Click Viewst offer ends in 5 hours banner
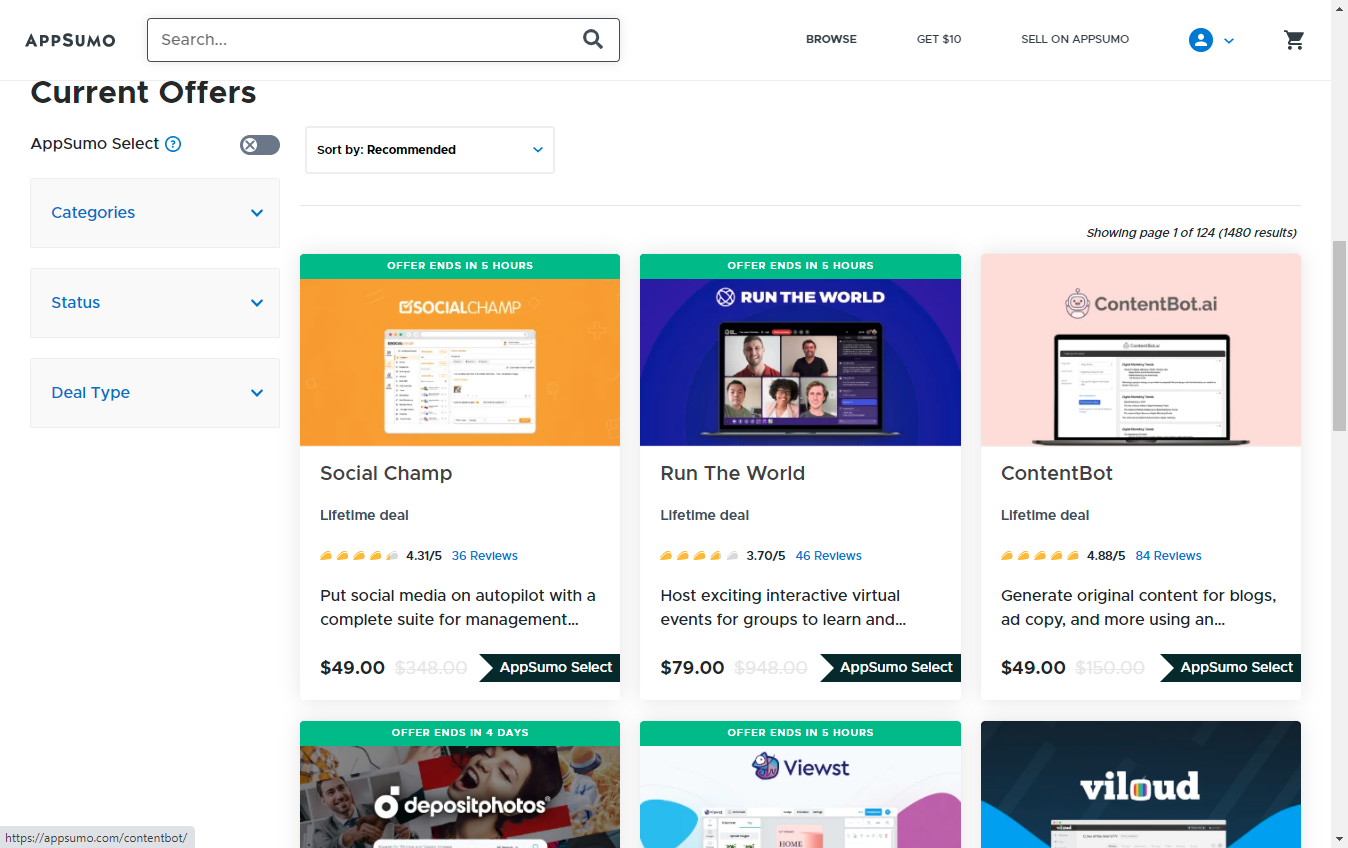The width and height of the screenshot is (1348, 848). point(800,733)
